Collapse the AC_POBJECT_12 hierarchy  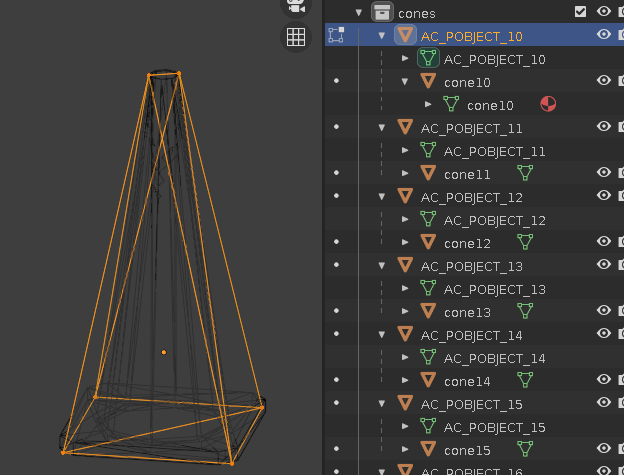(382, 197)
